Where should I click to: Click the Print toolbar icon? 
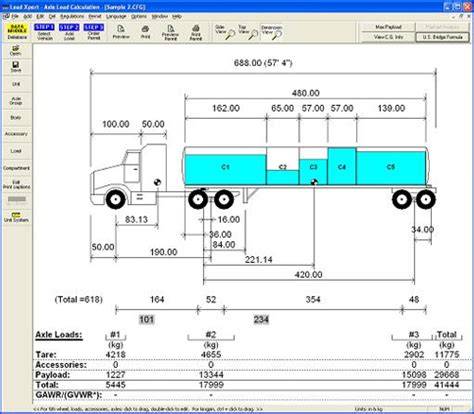click(x=145, y=32)
